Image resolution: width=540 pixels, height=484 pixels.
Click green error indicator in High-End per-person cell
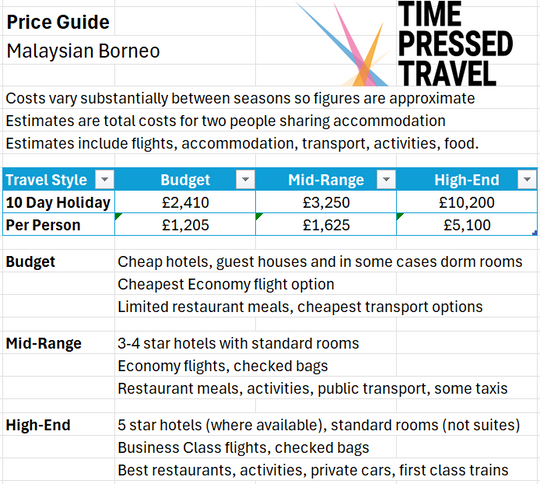[x=399, y=216]
